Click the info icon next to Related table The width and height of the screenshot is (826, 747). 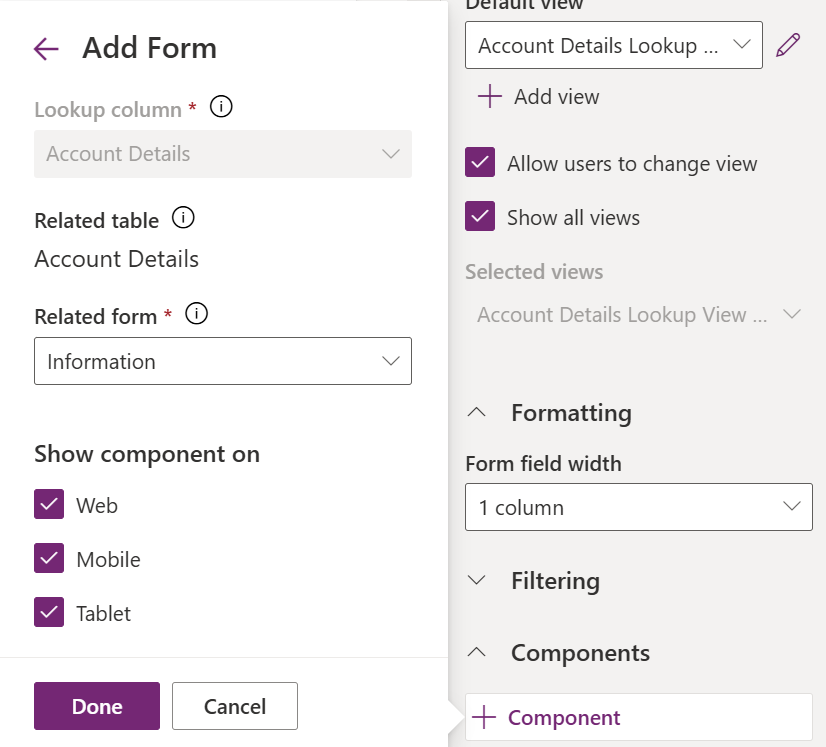[x=183, y=218]
